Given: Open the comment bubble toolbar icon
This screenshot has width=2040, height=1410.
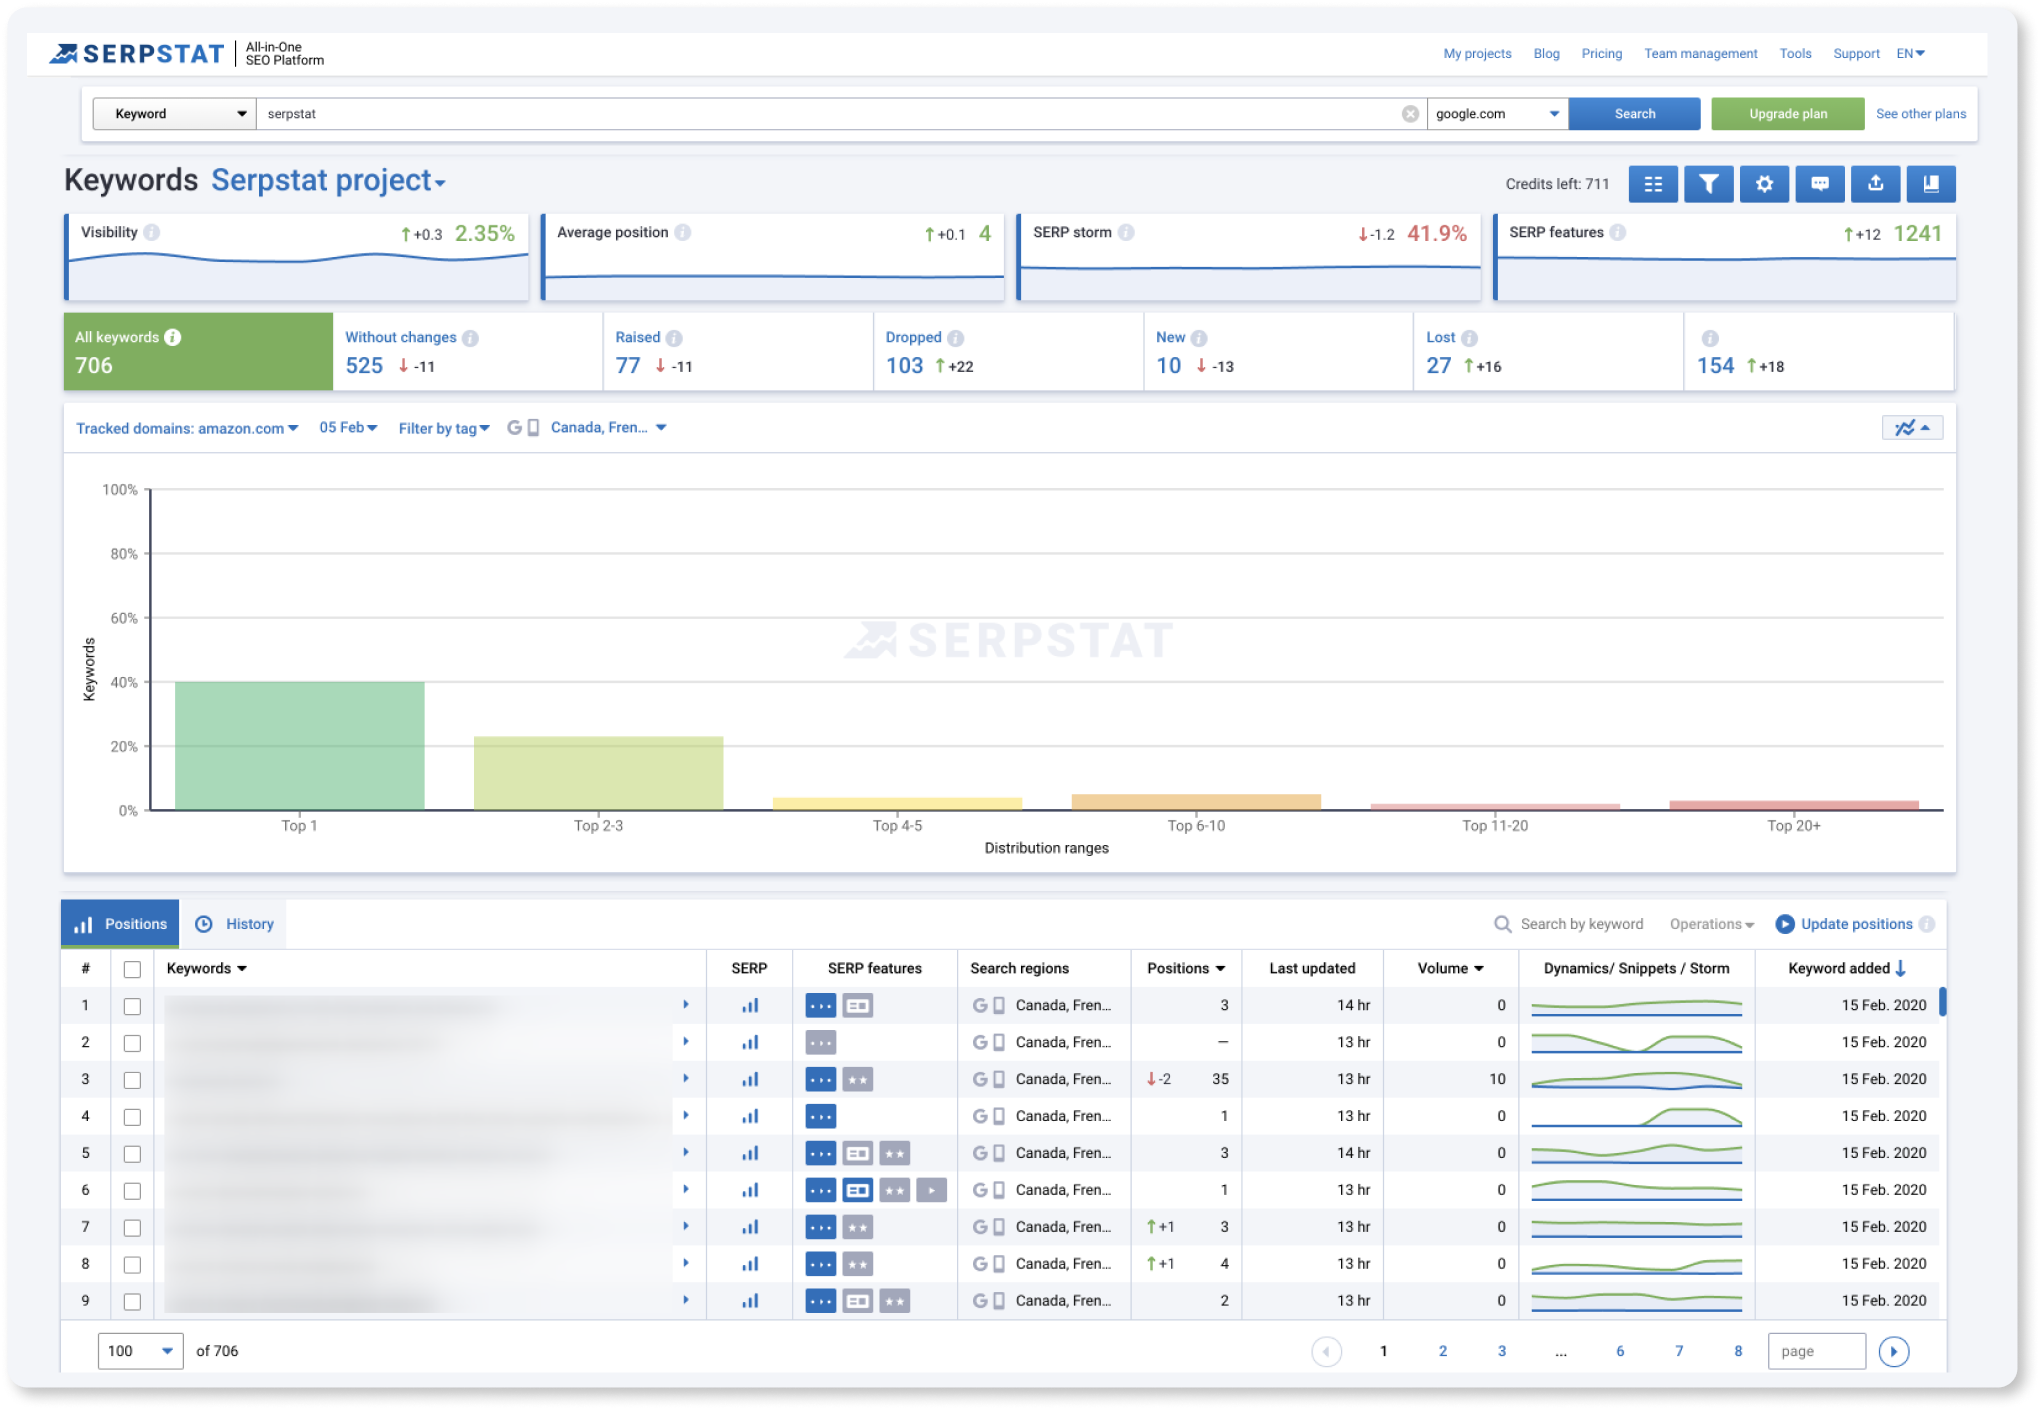Looking at the screenshot, I should click(x=1820, y=184).
